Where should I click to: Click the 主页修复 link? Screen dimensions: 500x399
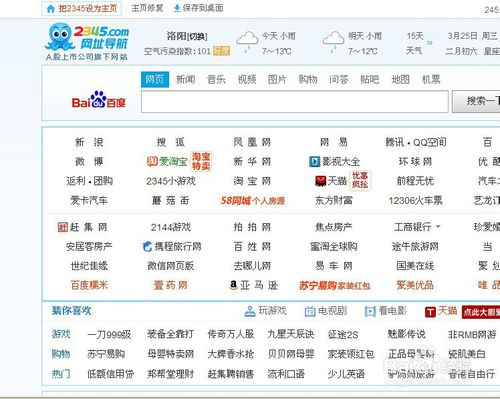(147, 8)
